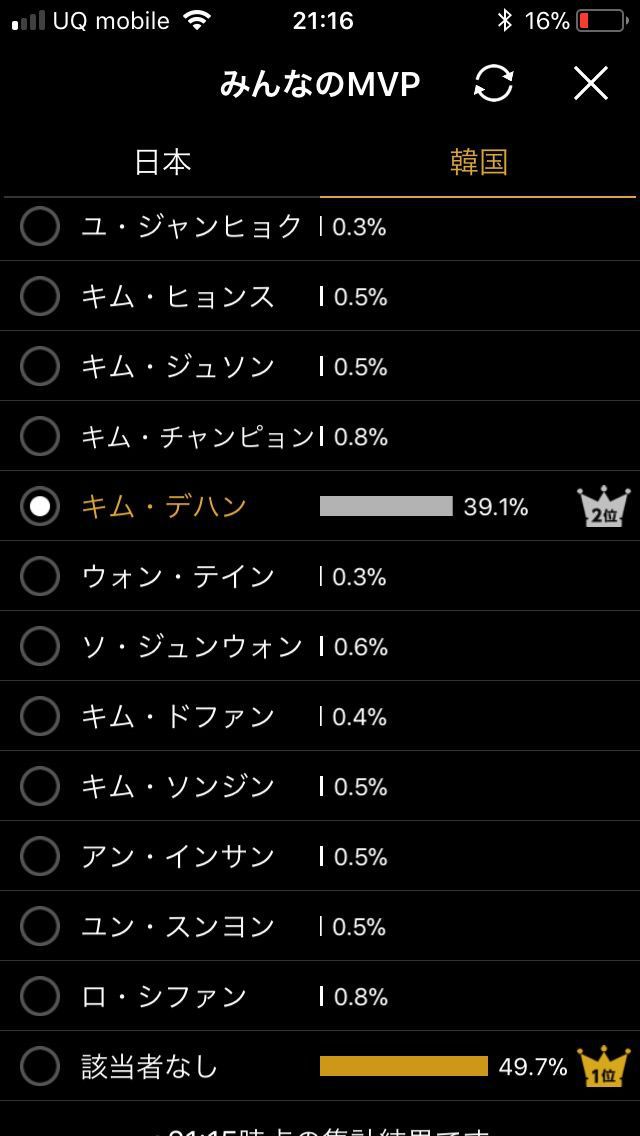Tap the gold 49.7% vote bar

(x=404, y=1066)
